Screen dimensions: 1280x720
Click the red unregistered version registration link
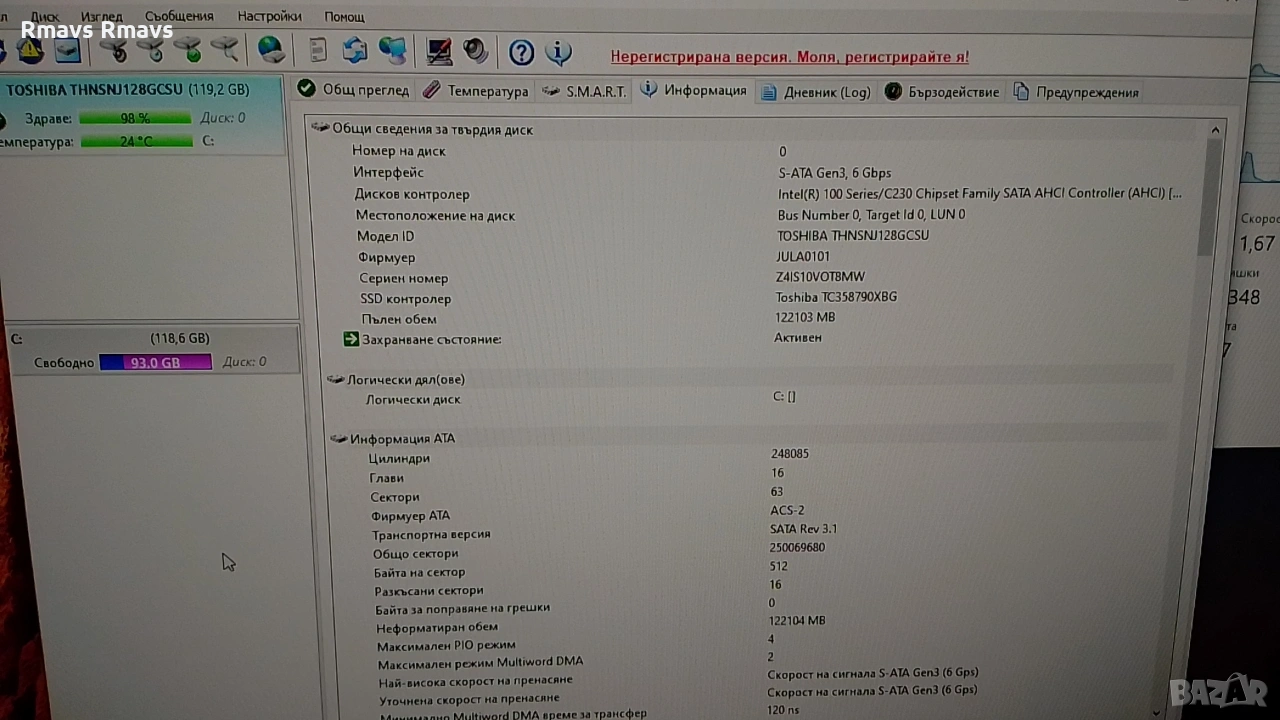click(789, 57)
